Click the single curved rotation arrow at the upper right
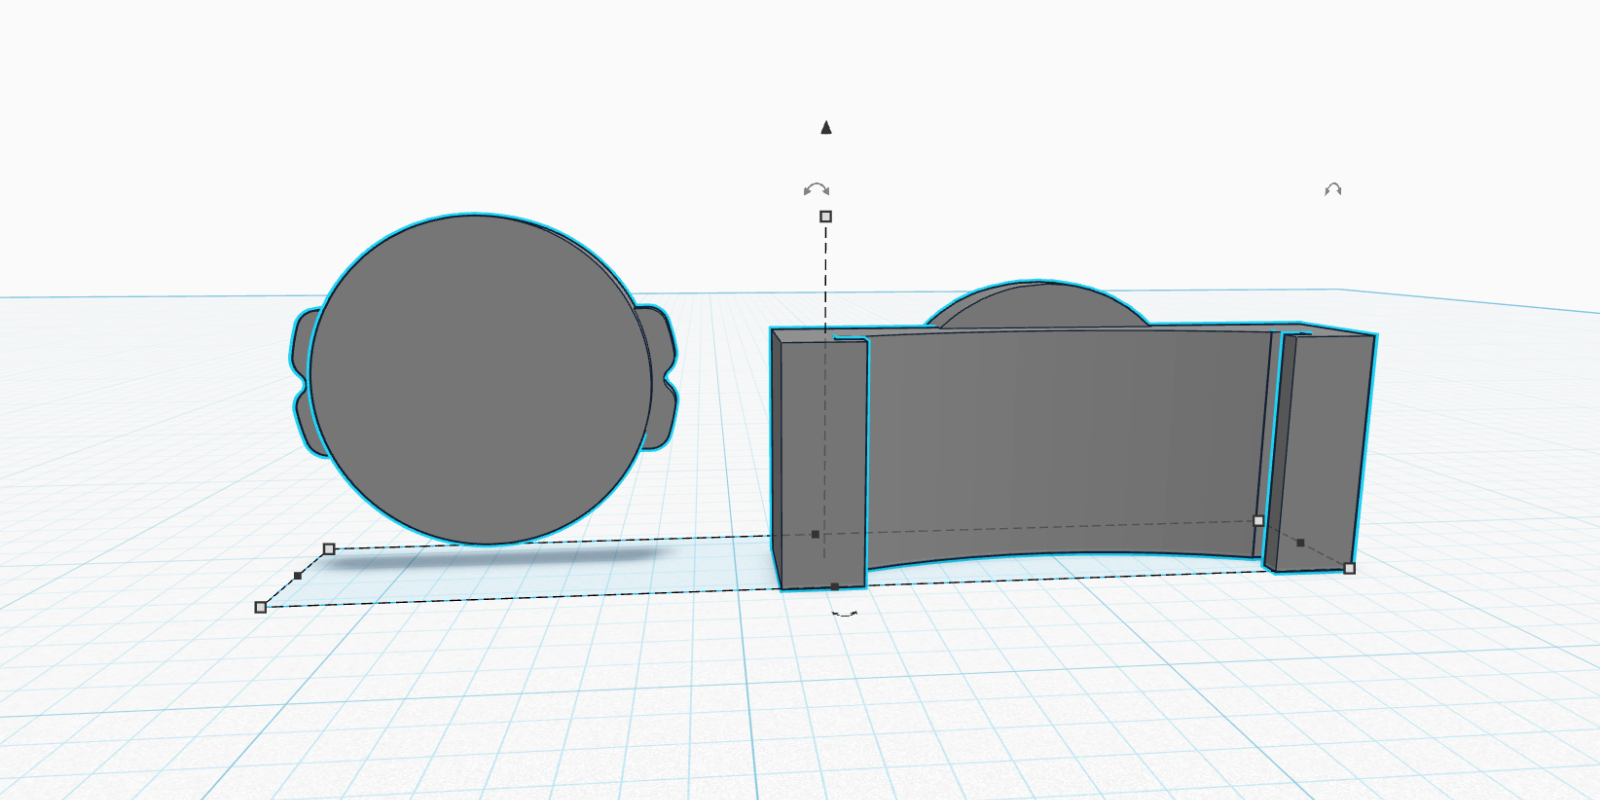The width and height of the screenshot is (1600, 800). [1333, 189]
